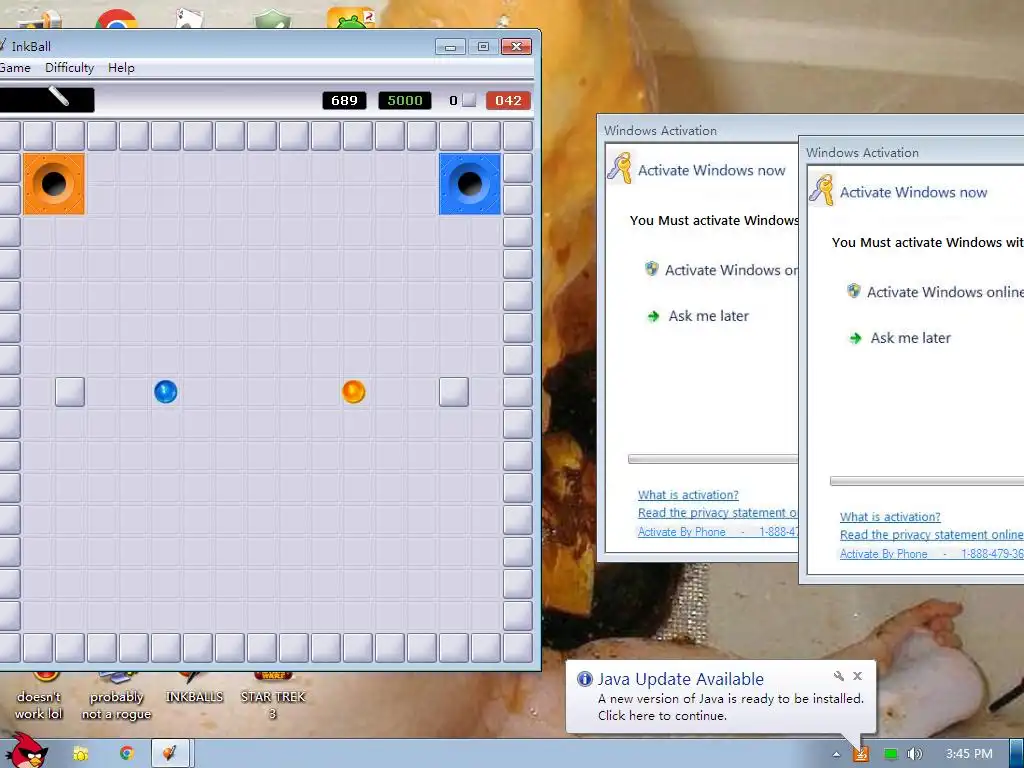Click progress bar in front Activation window
The height and width of the screenshot is (768, 1024).
(927, 481)
